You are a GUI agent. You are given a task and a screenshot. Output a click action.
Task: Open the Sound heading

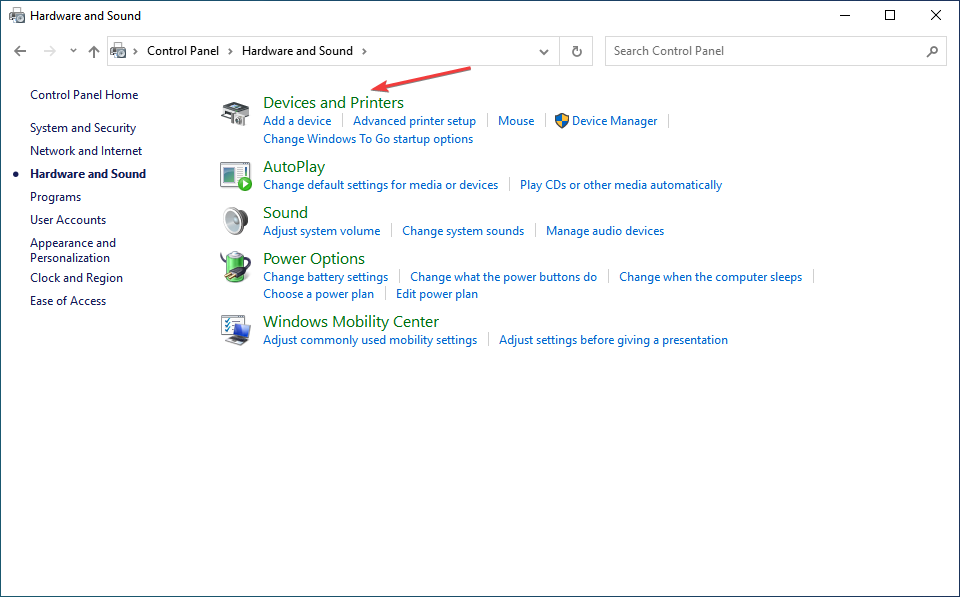point(285,212)
